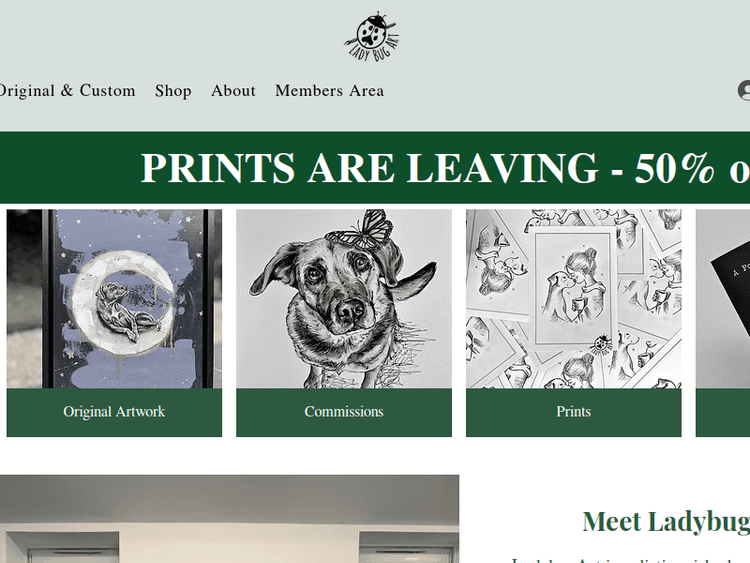This screenshot has width=750, height=563.
Task: Open the Shop menu item
Action: click(x=173, y=90)
